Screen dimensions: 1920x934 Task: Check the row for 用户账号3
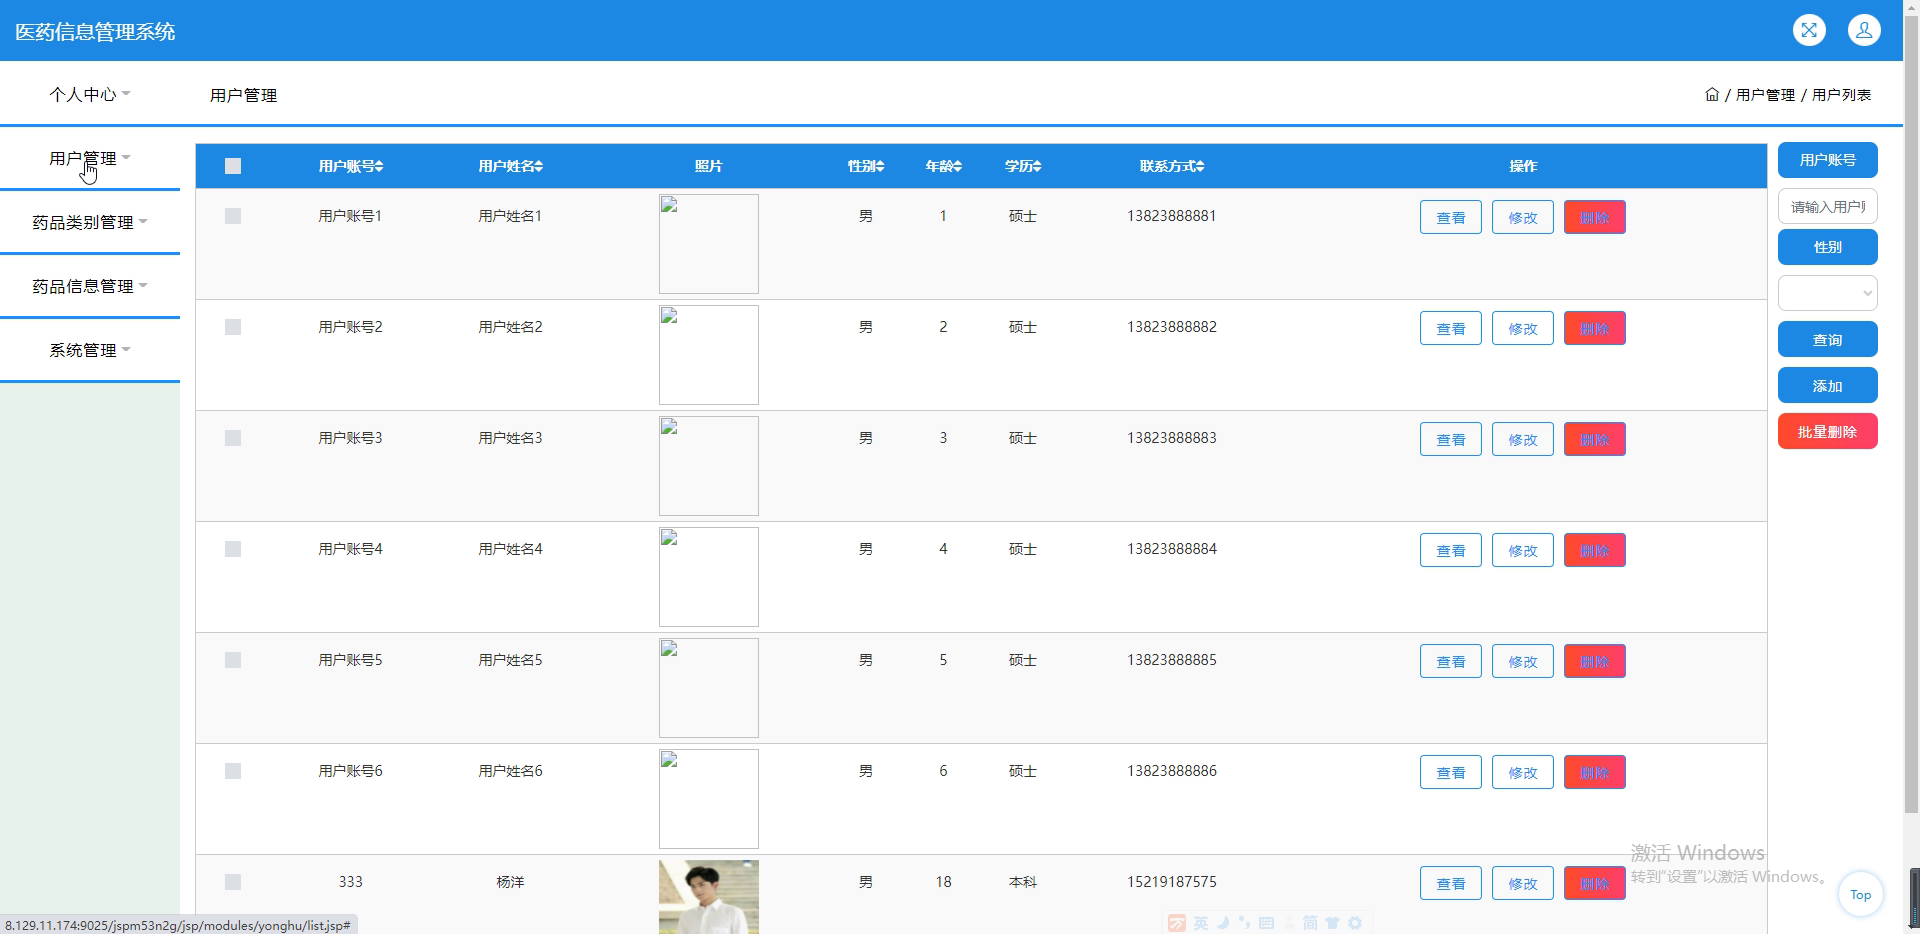[x=233, y=438]
